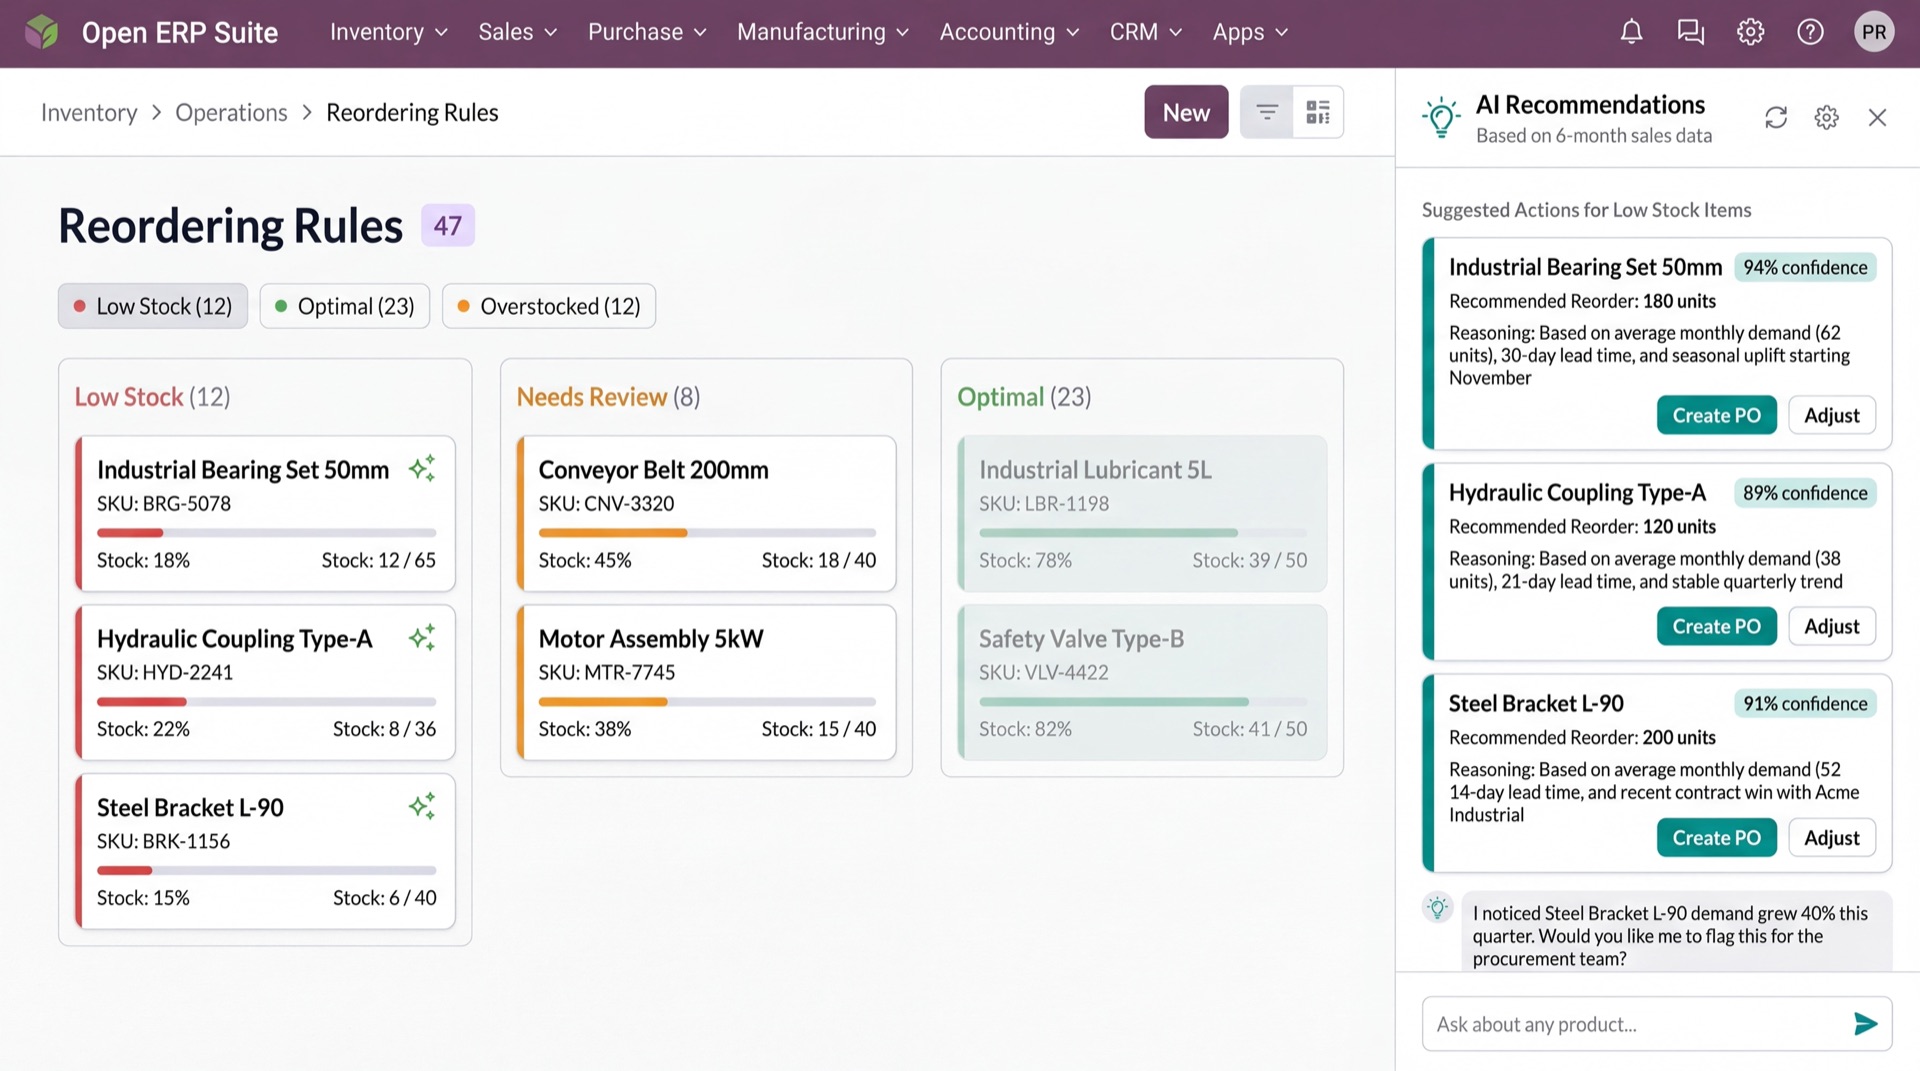Click AI sparkle icon on Hydraulic Coupling Type-A card

422,637
